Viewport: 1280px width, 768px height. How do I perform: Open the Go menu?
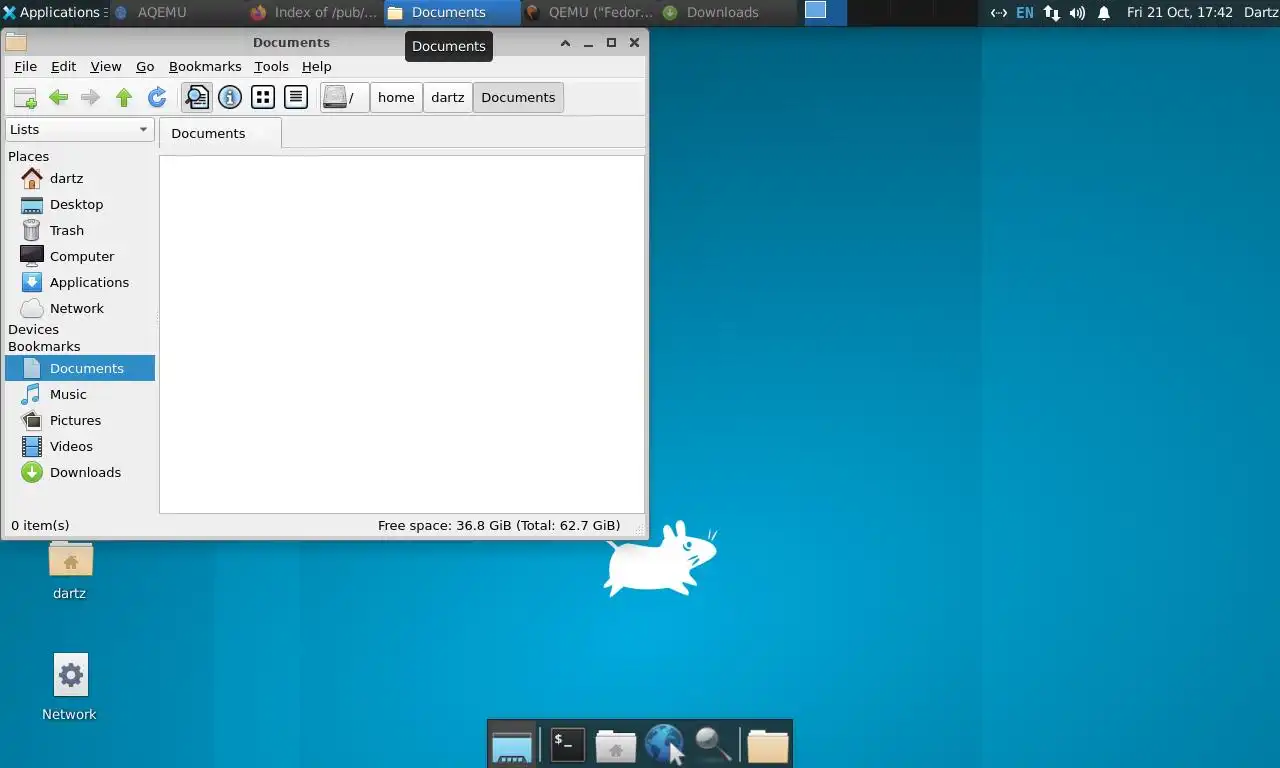coord(145,66)
